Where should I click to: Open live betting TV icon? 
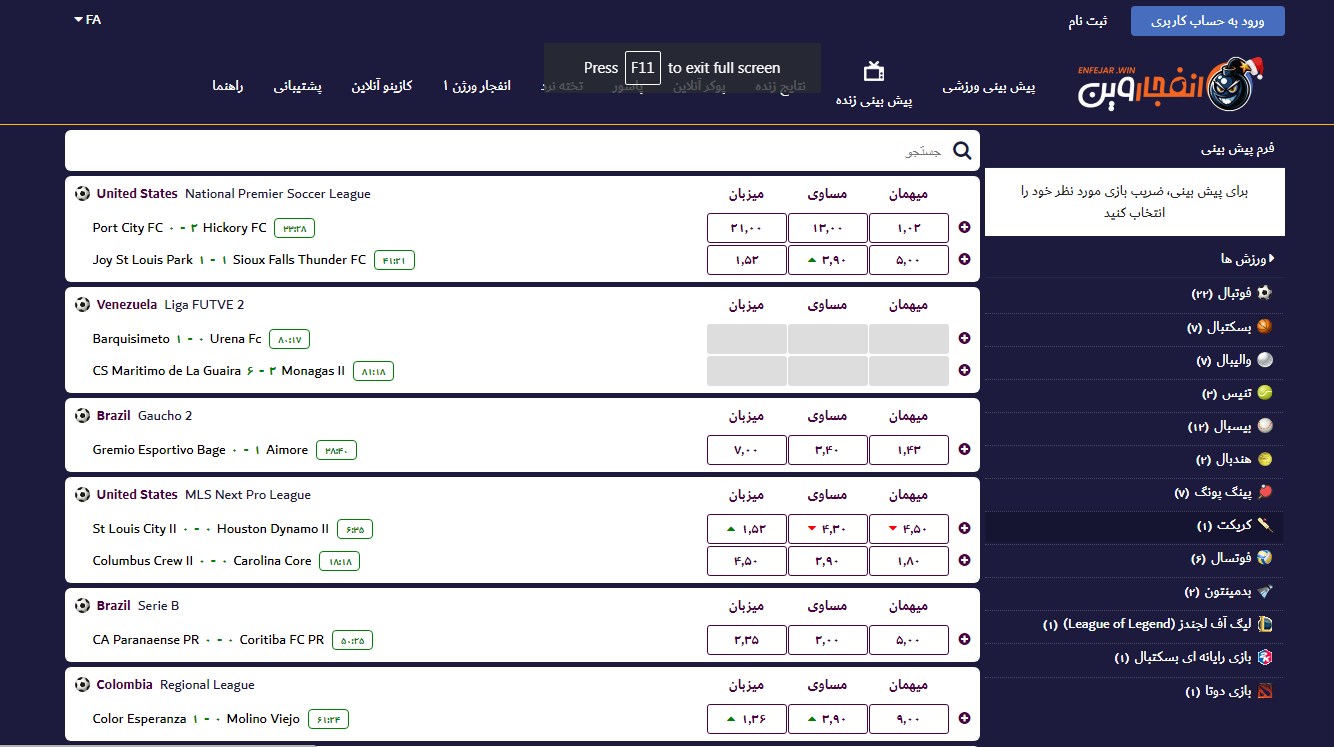874,71
